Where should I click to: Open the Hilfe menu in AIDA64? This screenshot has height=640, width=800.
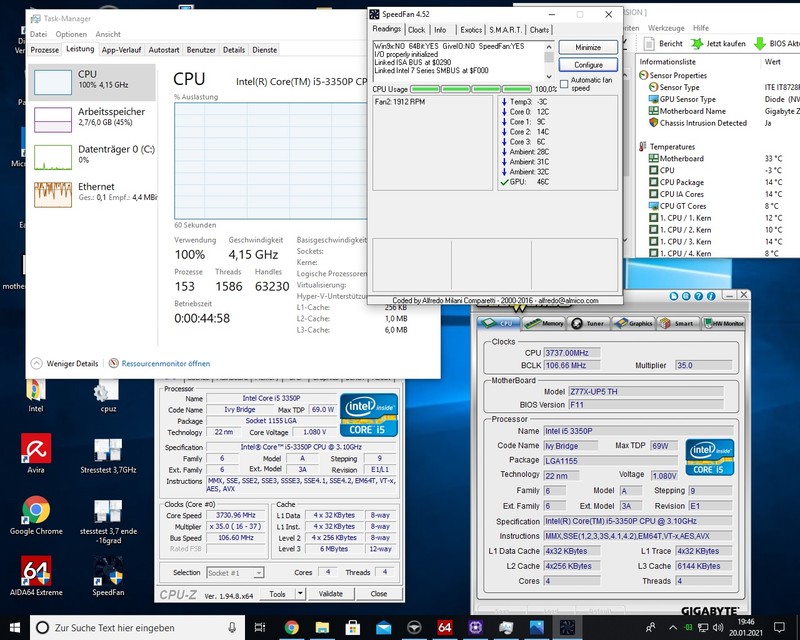point(701,28)
